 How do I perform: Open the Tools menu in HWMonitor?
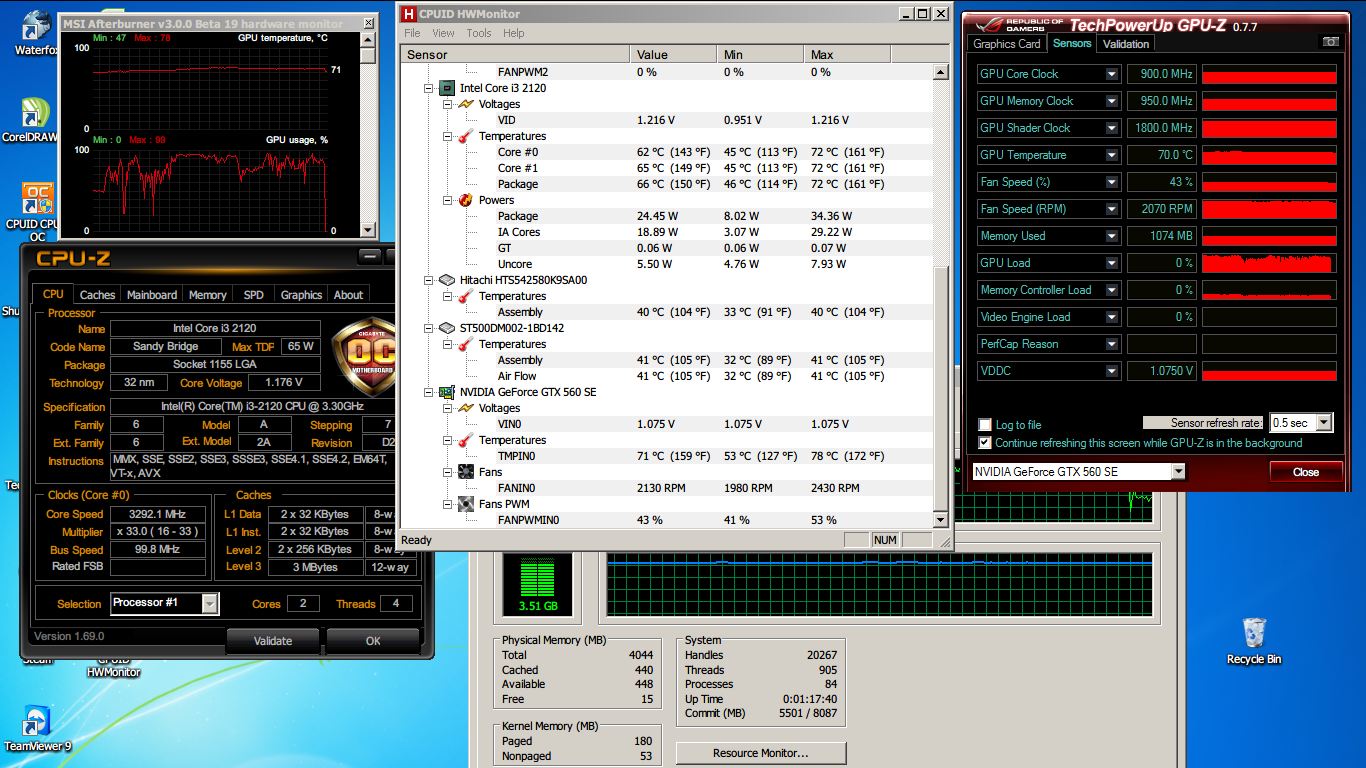tap(479, 33)
